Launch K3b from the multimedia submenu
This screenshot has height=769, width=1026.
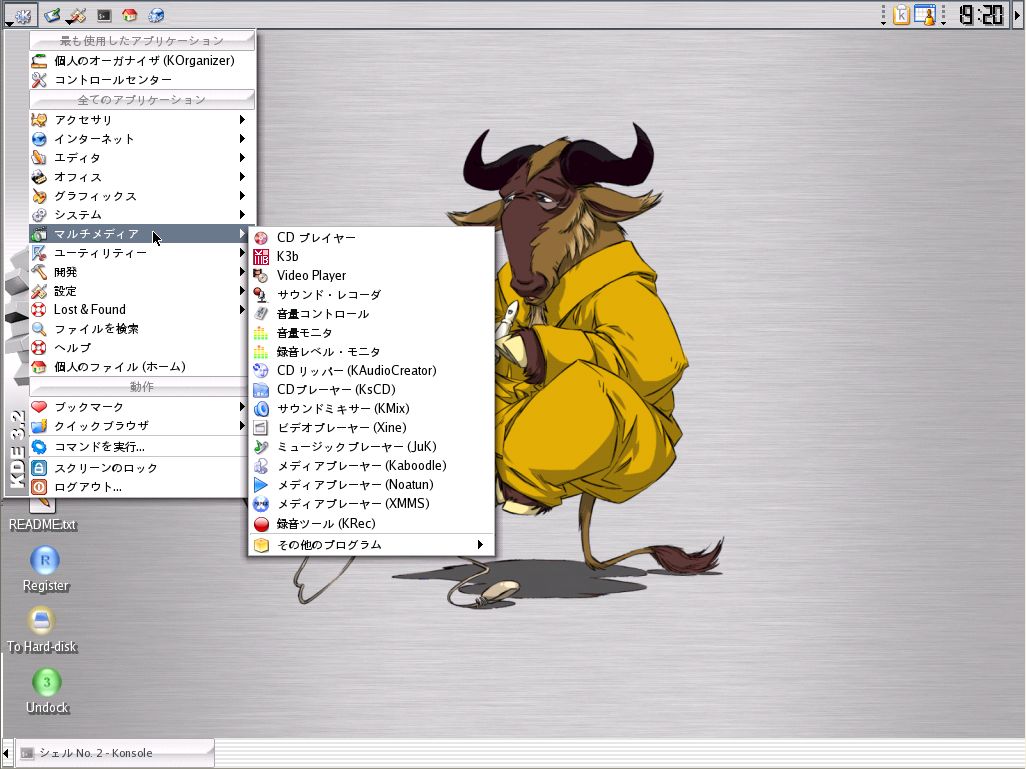(371, 257)
